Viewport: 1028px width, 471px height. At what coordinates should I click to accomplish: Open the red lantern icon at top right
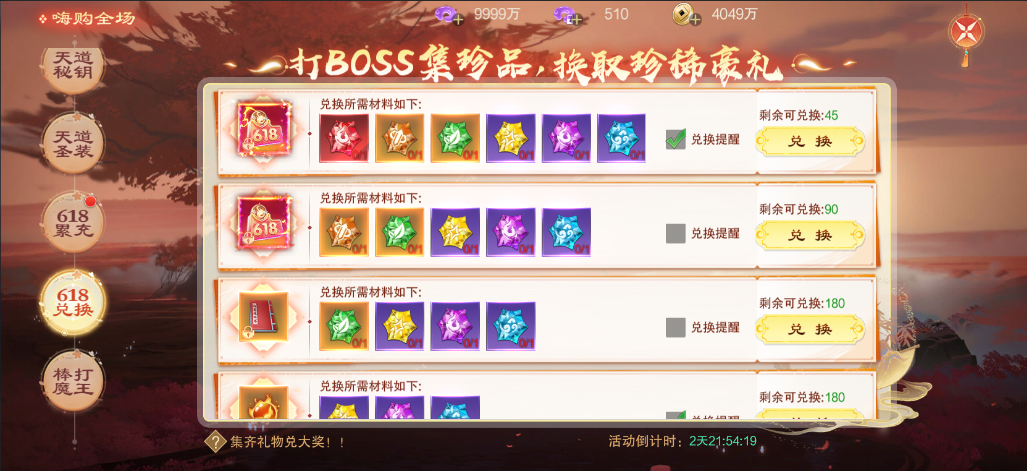[x=965, y=33]
